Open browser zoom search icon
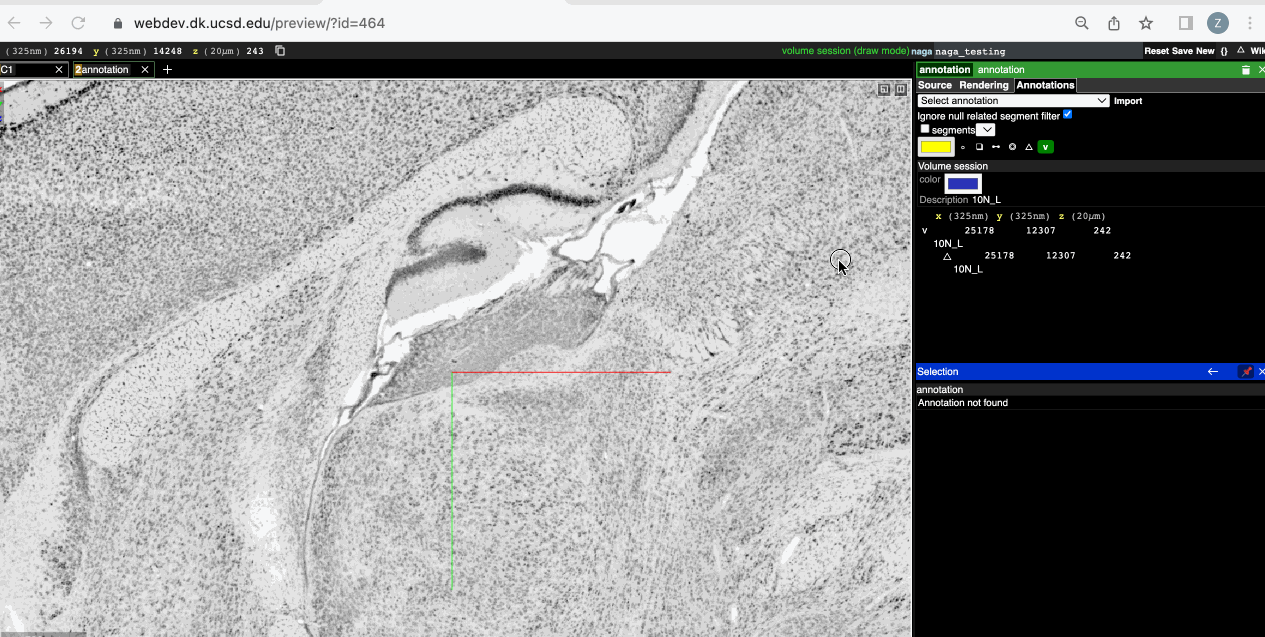This screenshot has width=1265, height=637. (1082, 23)
